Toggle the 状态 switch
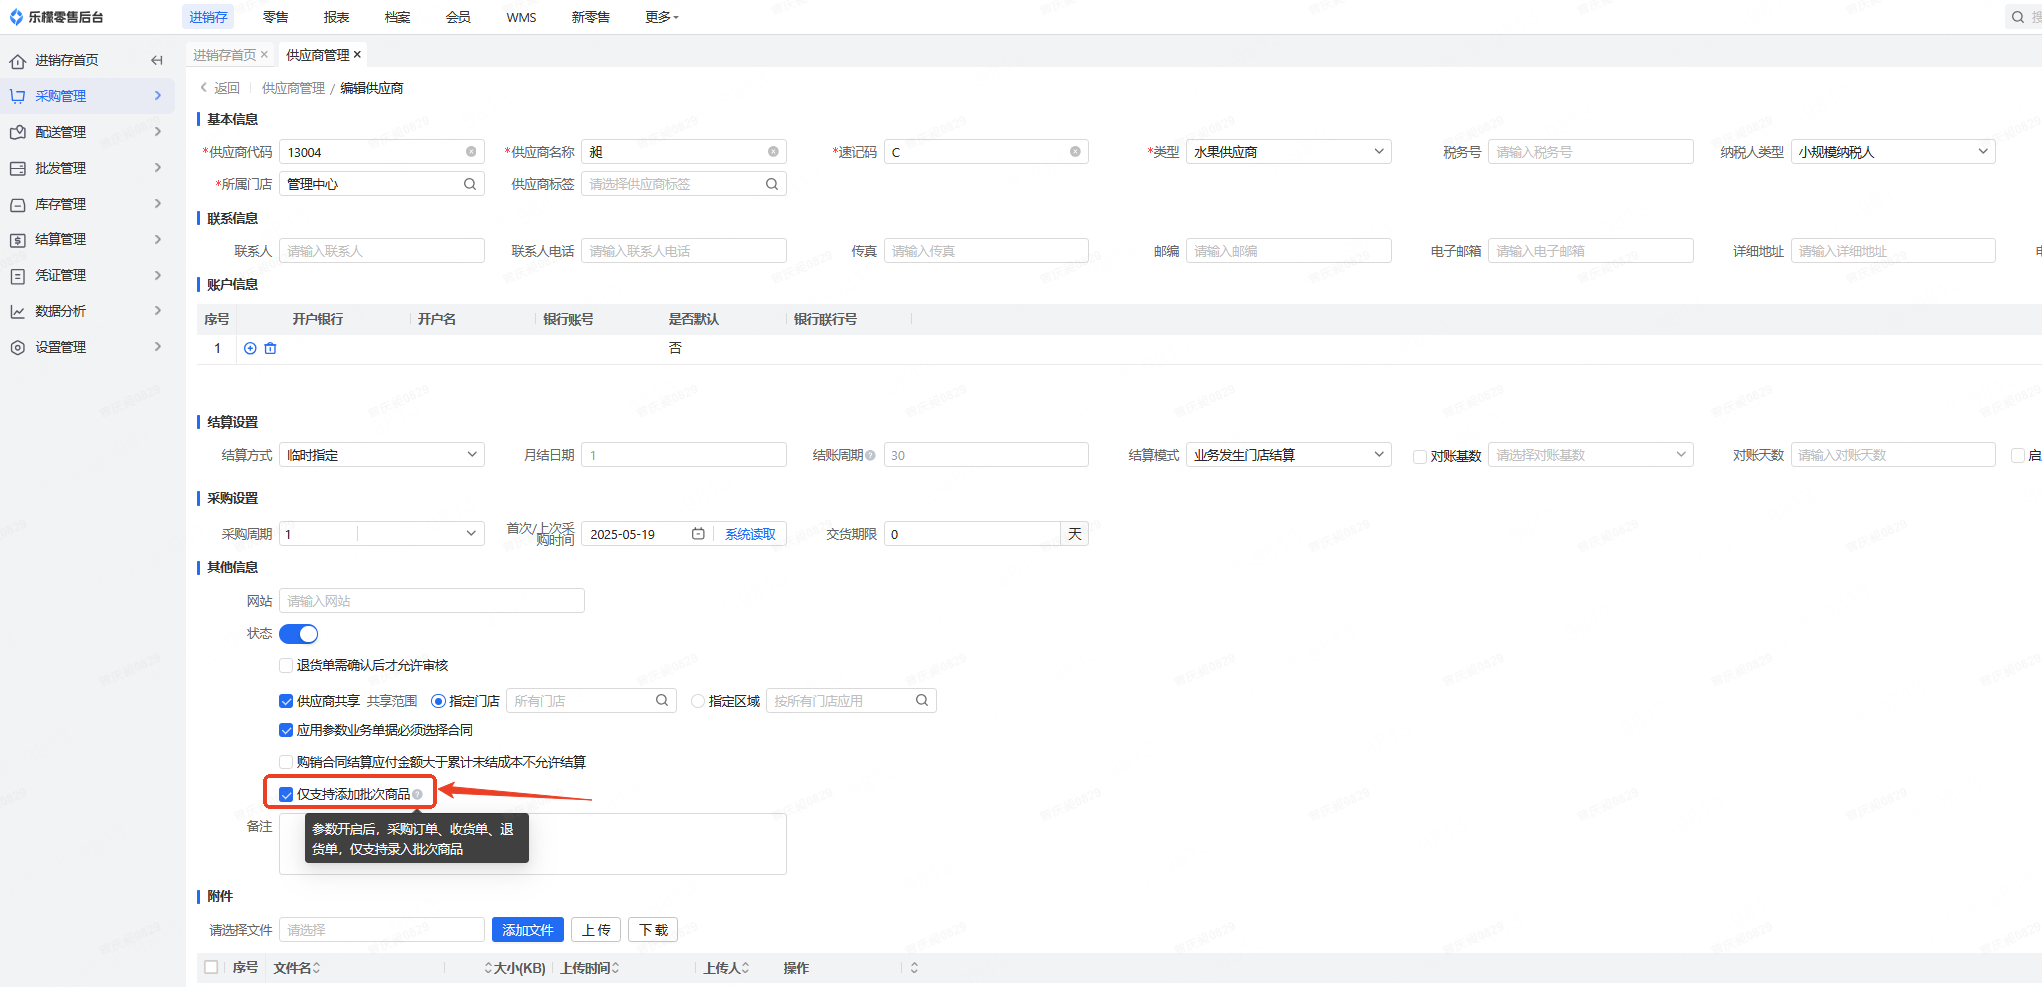 298,634
